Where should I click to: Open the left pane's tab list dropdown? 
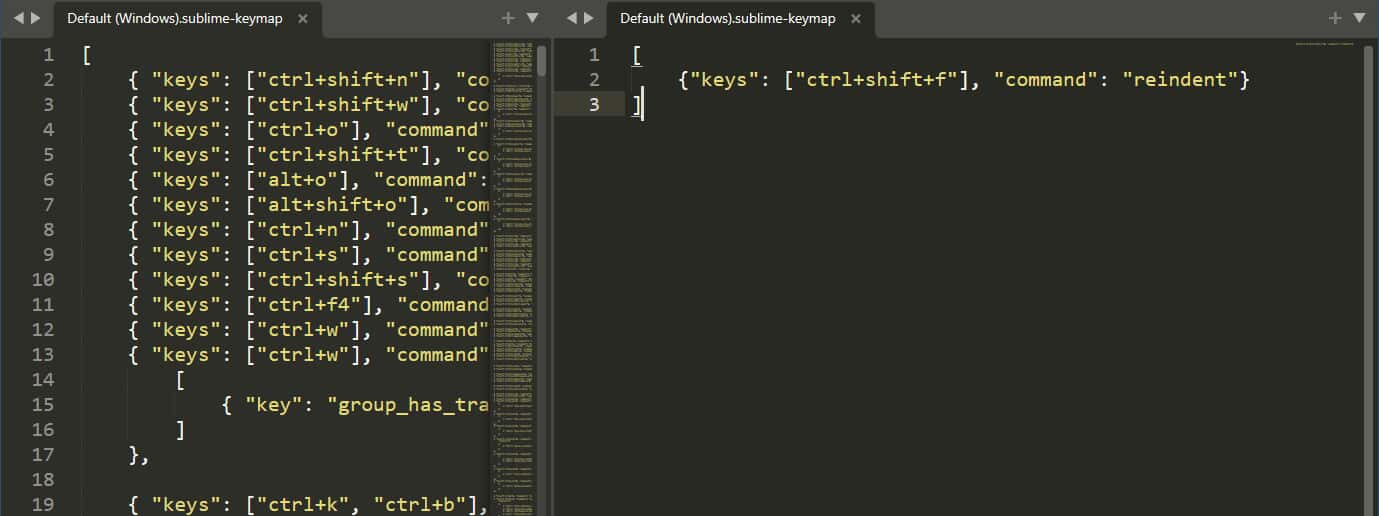pyautogui.click(x=532, y=18)
